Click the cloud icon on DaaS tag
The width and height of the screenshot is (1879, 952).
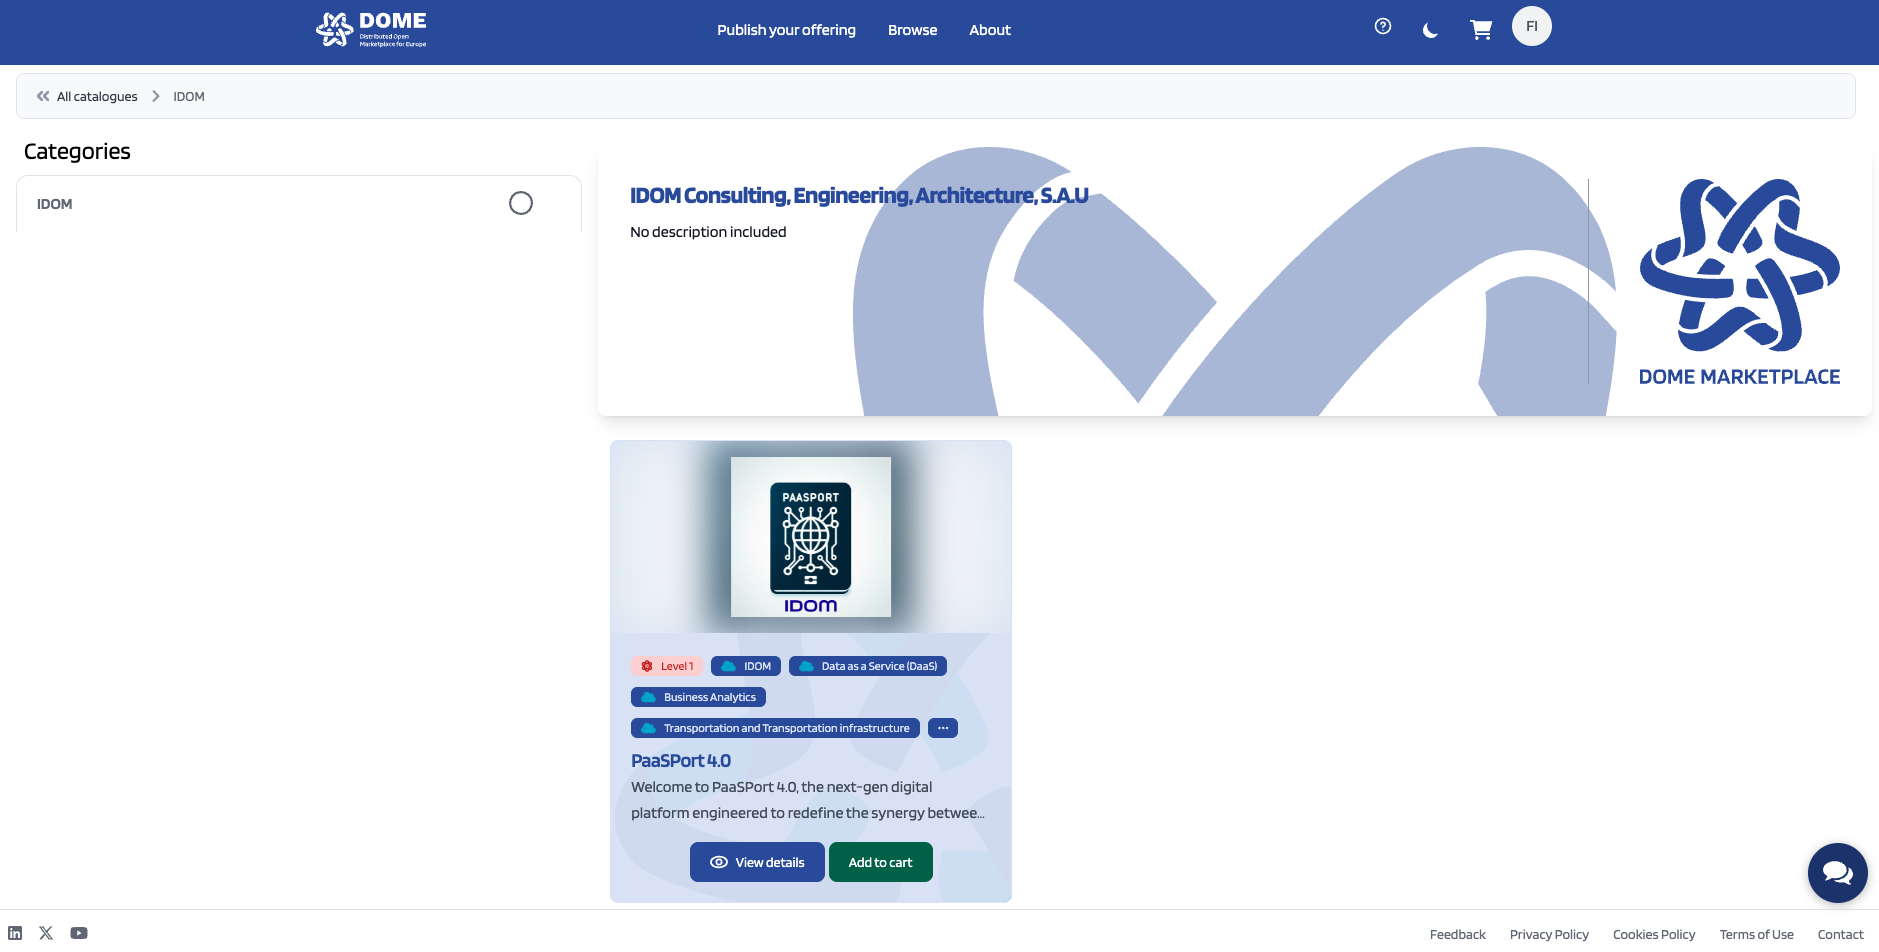coord(806,666)
